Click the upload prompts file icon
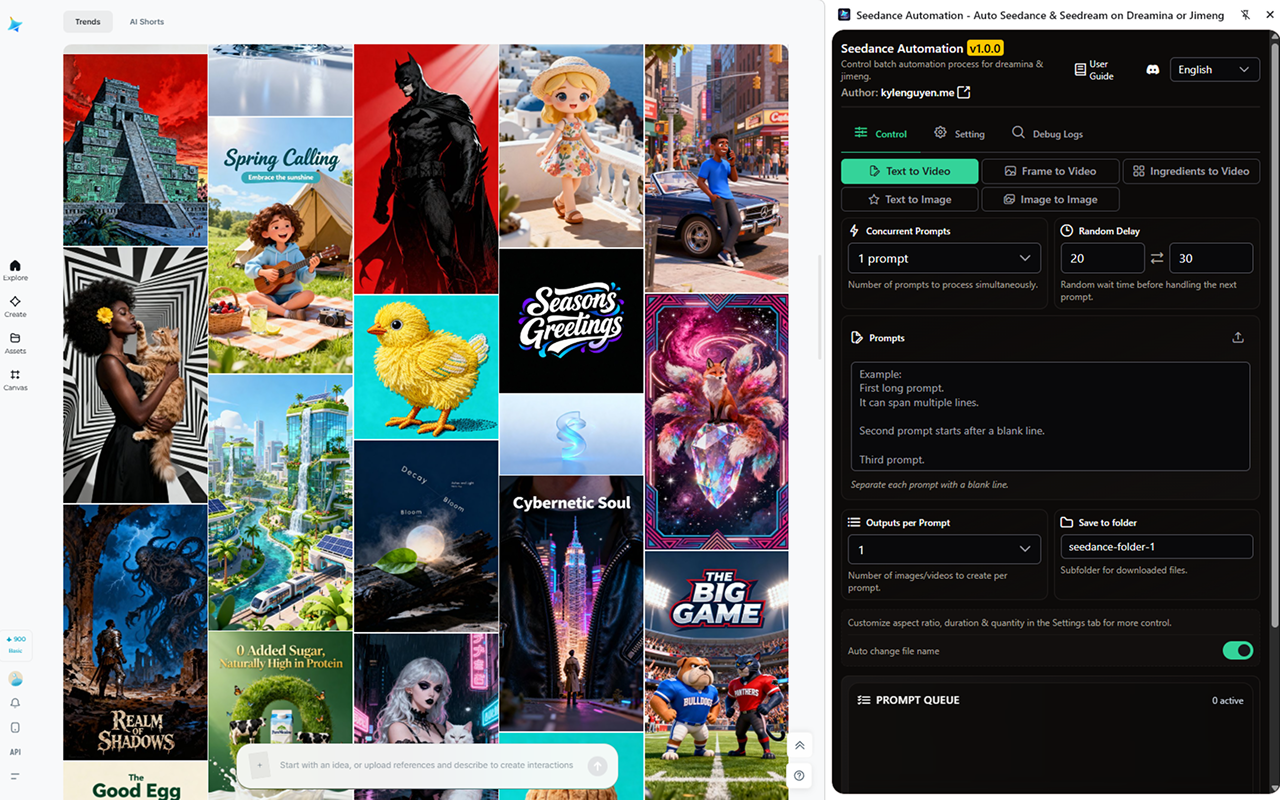This screenshot has height=800, width=1280. click(1238, 338)
